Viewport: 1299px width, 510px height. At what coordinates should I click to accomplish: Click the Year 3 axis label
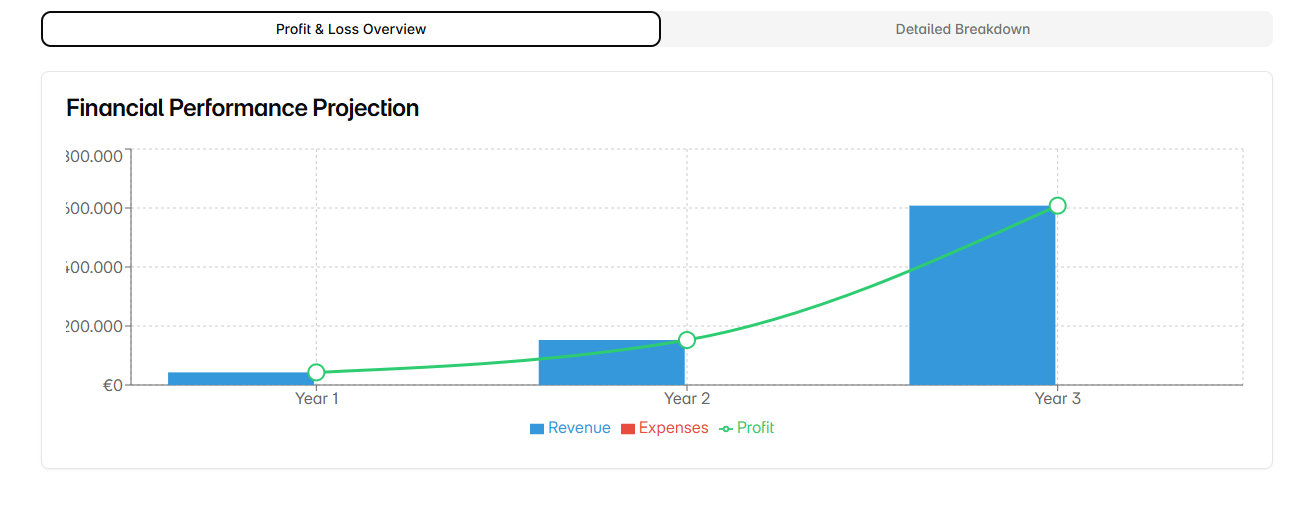coord(1058,399)
